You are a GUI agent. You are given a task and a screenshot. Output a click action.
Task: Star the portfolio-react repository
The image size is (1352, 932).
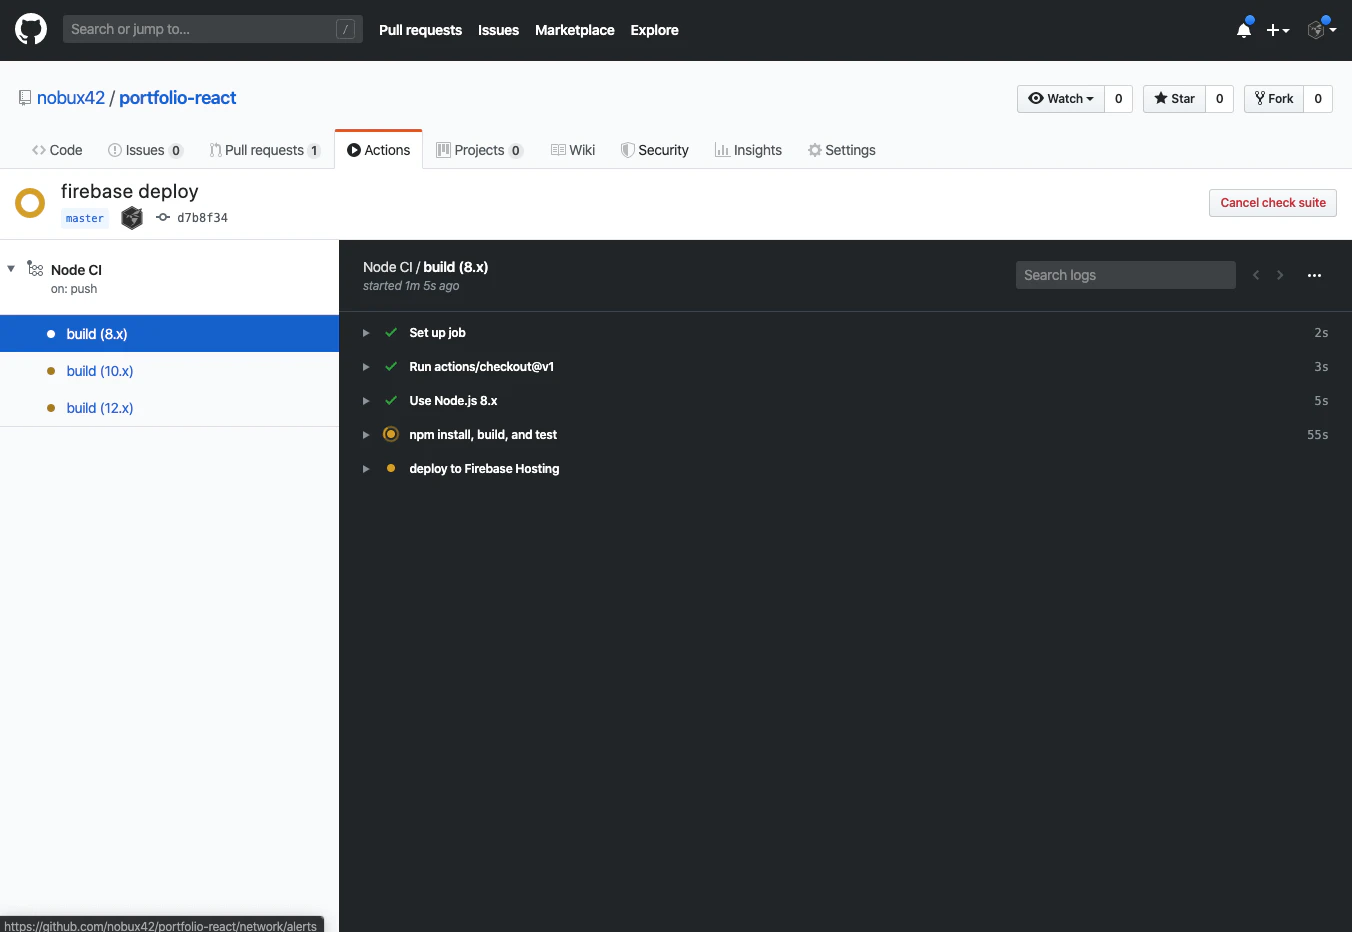point(1174,98)
